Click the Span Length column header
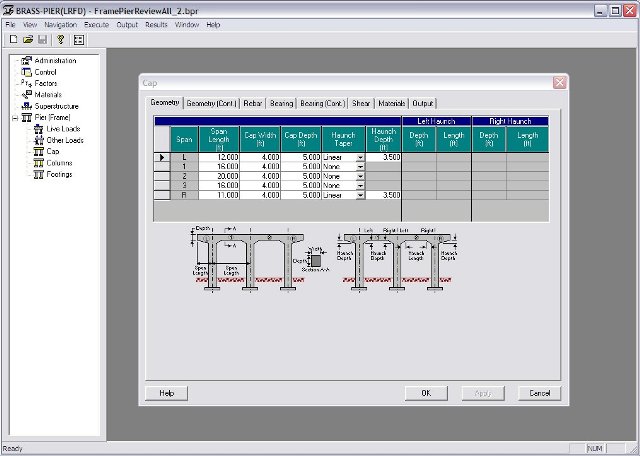The image size is (640, 456). [219, 140]
